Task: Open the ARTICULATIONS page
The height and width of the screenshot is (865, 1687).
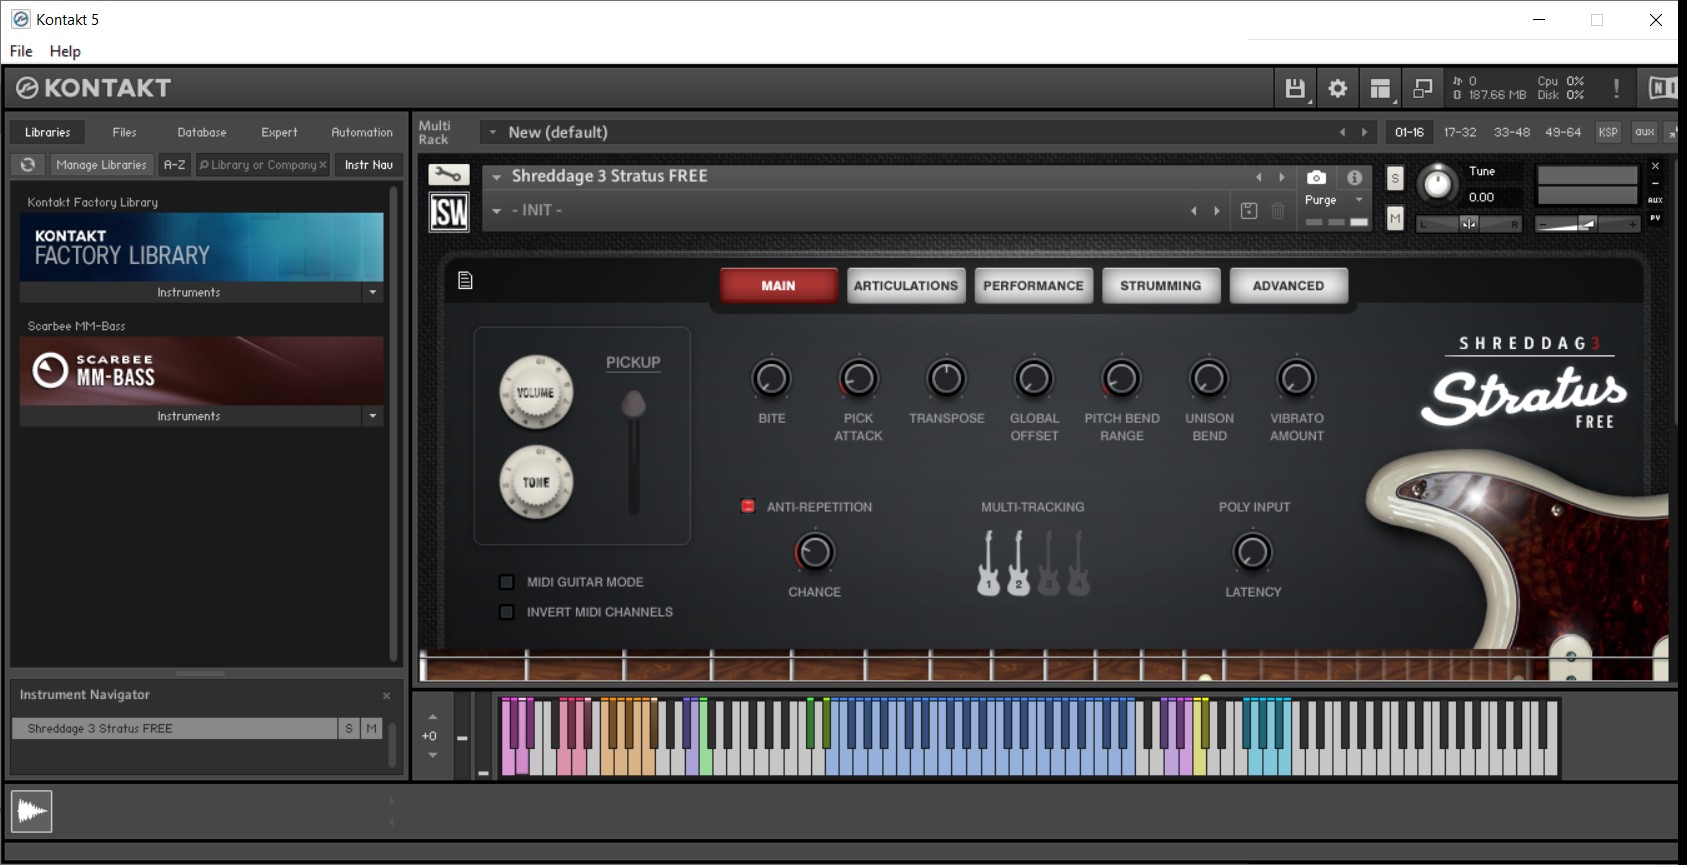Action: point(906,285)
